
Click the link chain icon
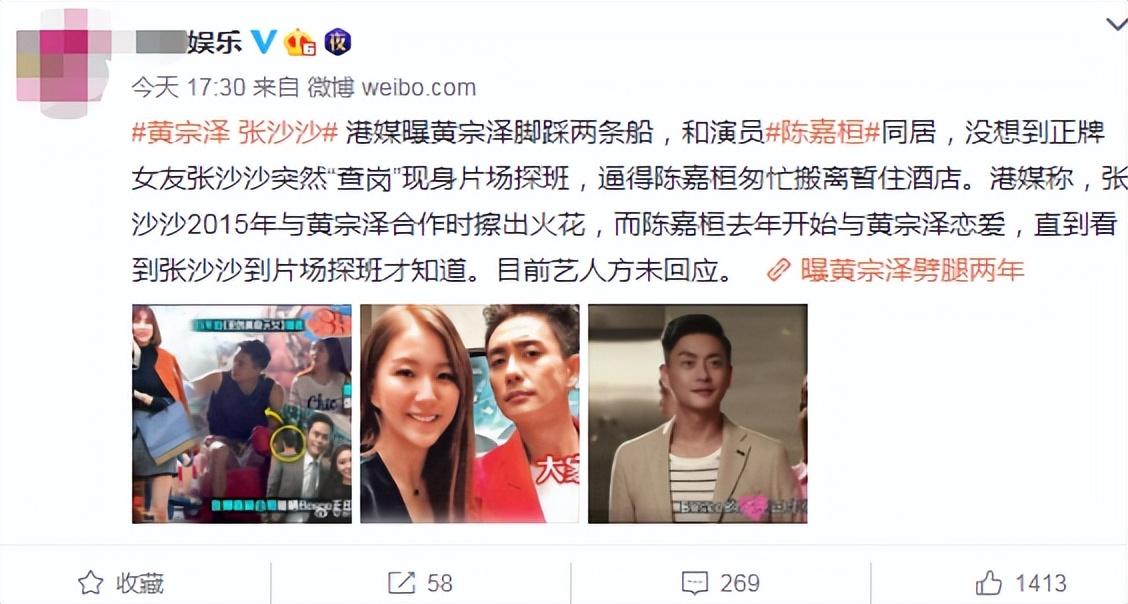tap(778, 270)
